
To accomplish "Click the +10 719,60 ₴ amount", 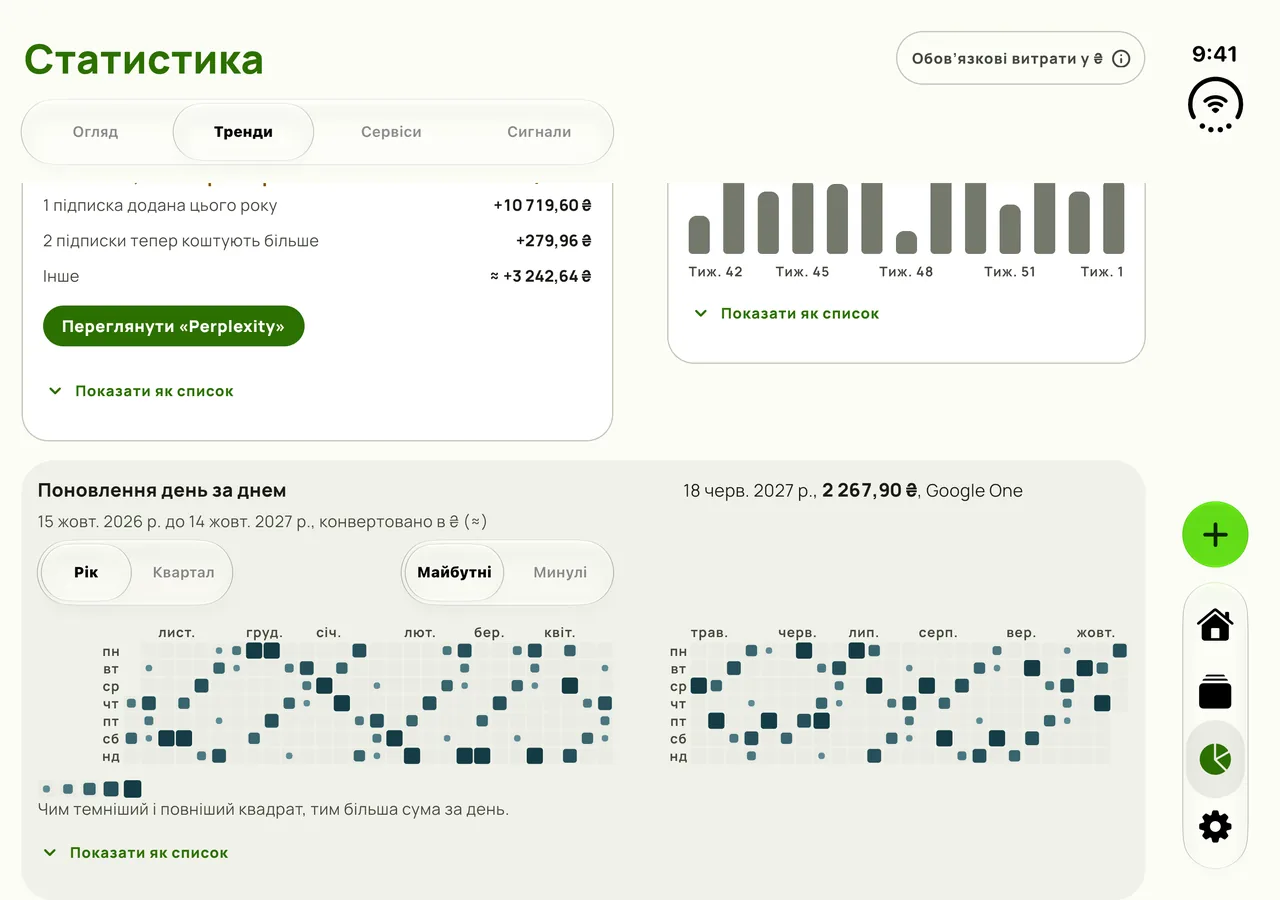I will tap(542, 205).
